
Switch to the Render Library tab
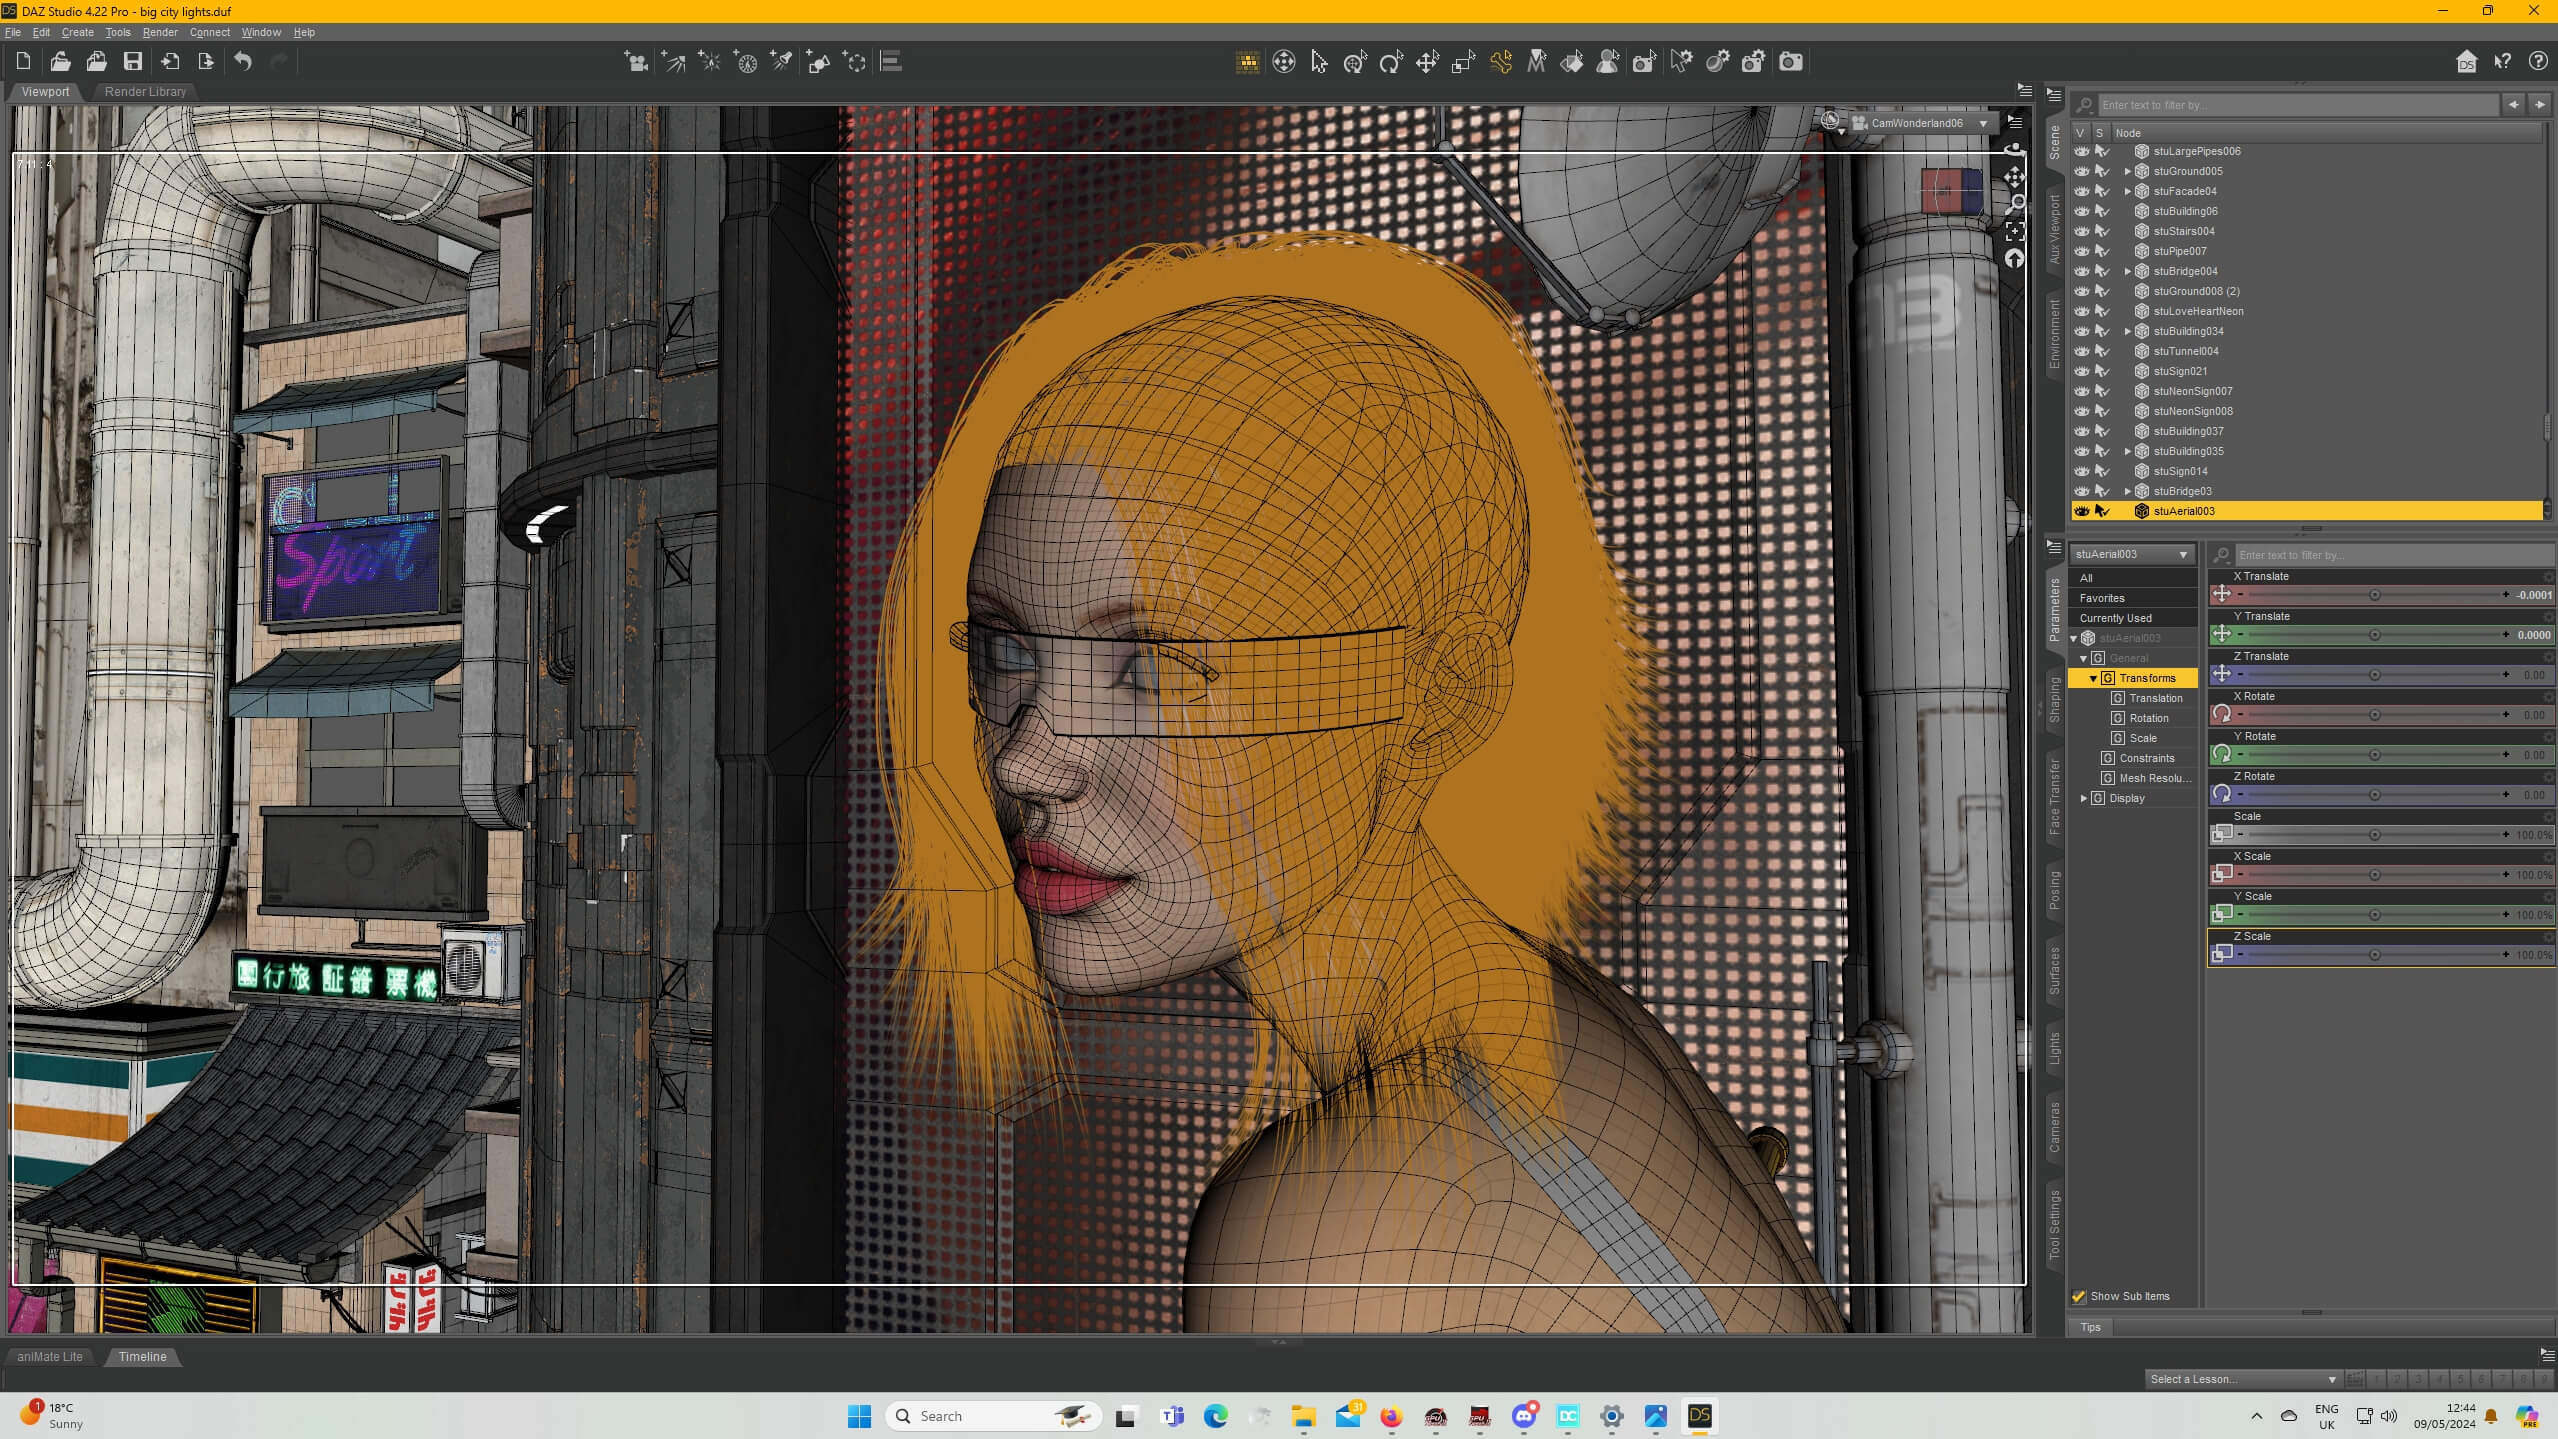click(145, 91)
